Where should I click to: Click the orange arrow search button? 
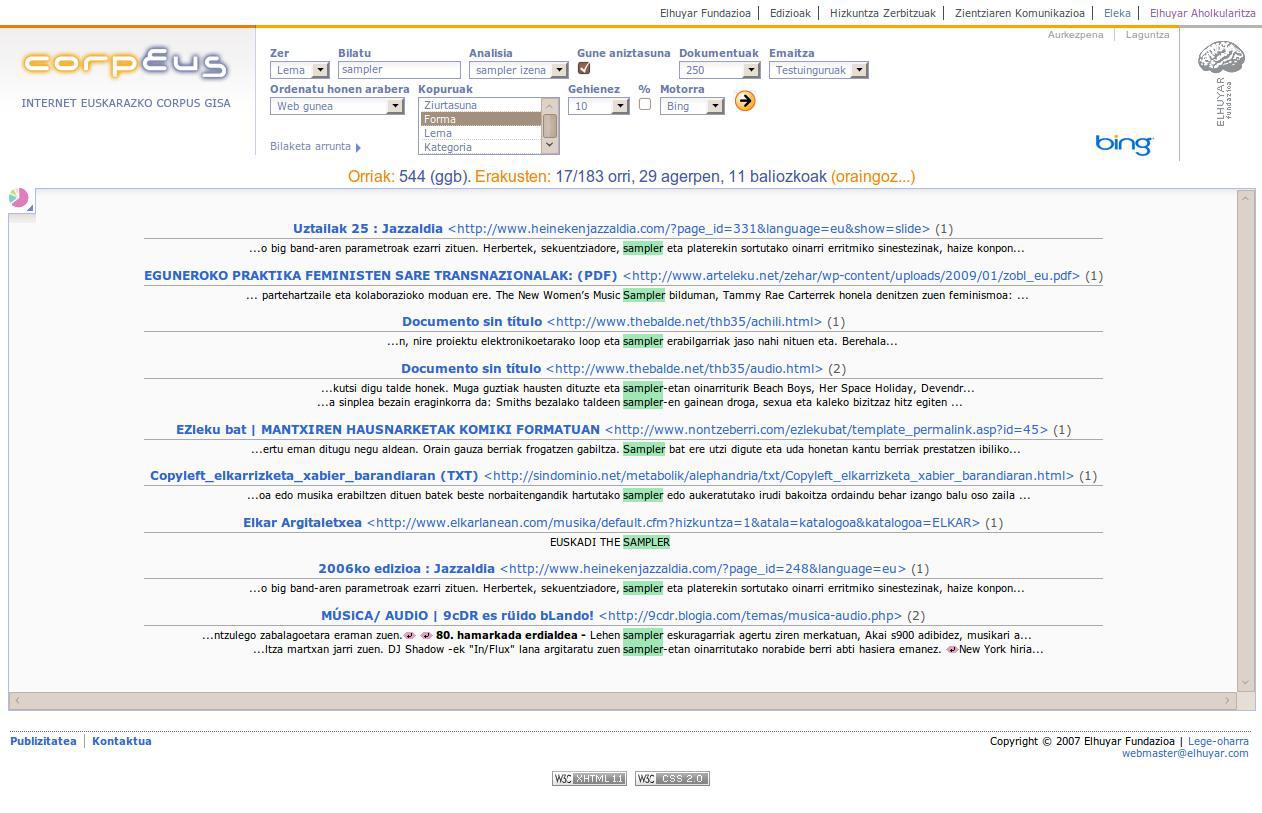pyautogui.click(x=744, y=101)
